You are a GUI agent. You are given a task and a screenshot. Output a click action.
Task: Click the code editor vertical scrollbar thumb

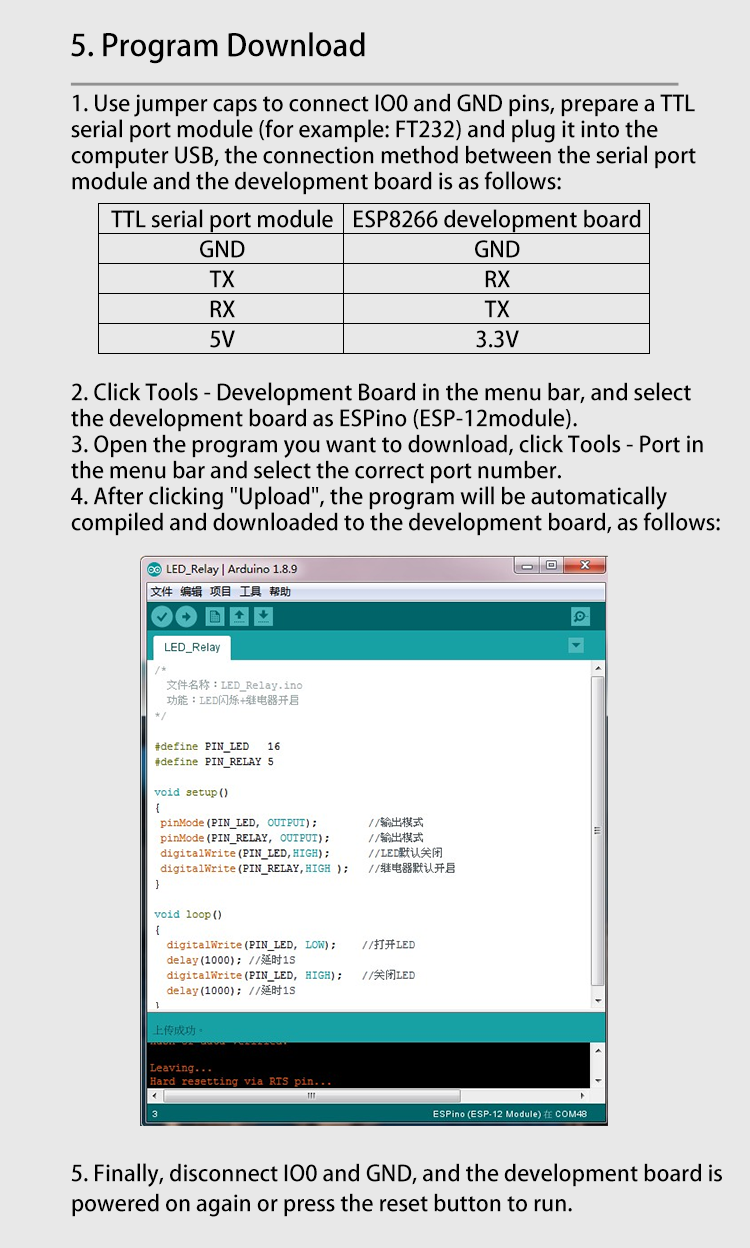coord(598,830)
